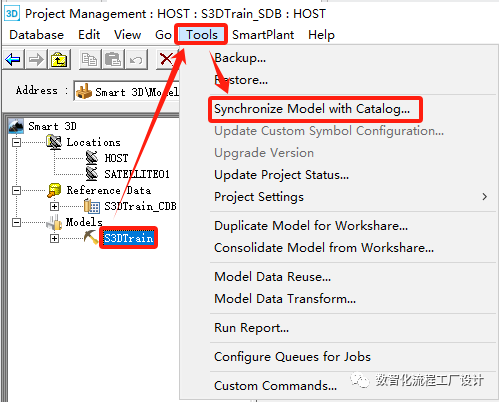The height and width of the screenshot is (402, 499).
Task: Open the Go menu
Action: [163, 35]
